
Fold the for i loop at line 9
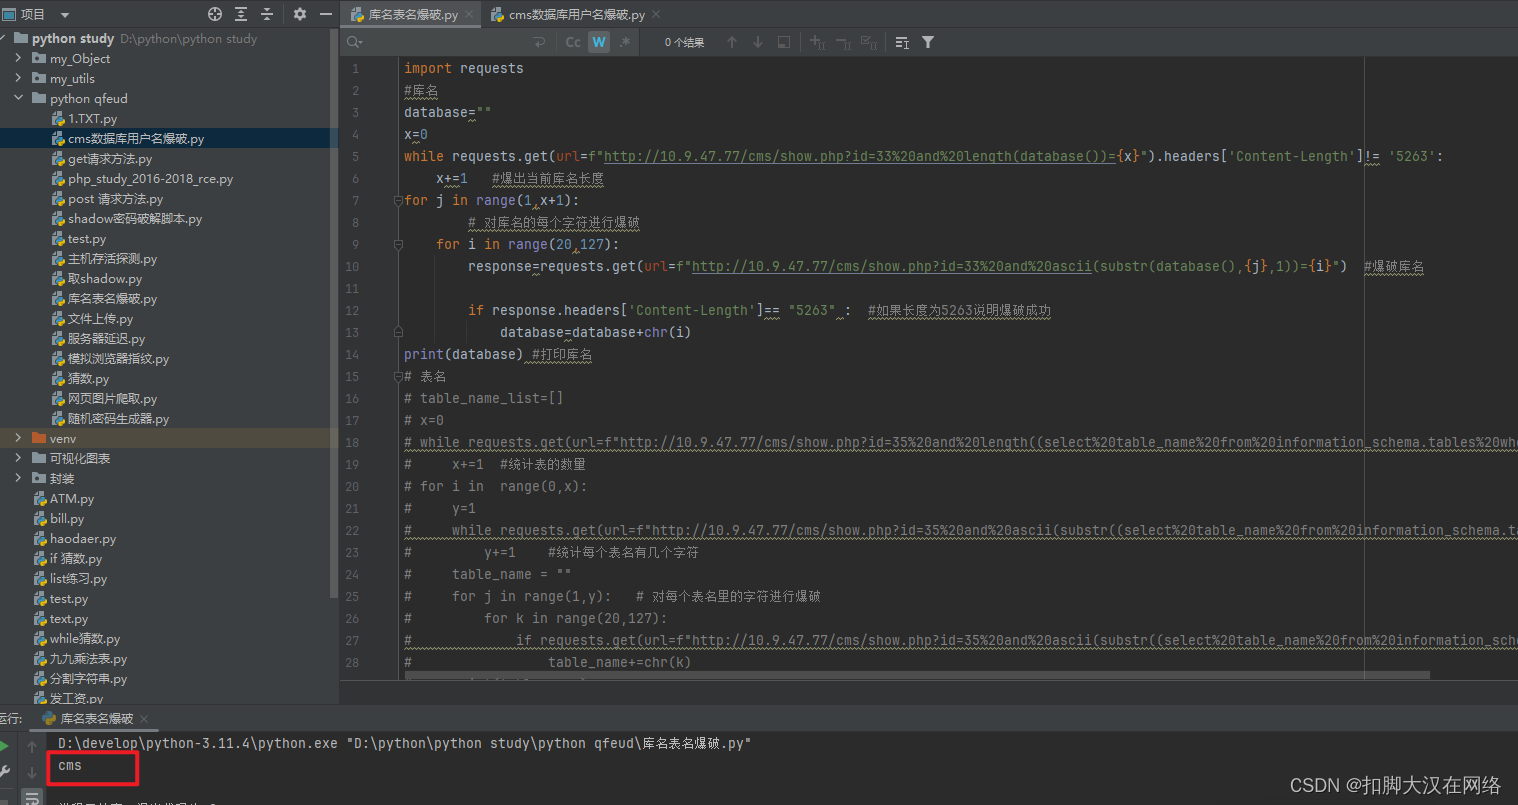398,244
